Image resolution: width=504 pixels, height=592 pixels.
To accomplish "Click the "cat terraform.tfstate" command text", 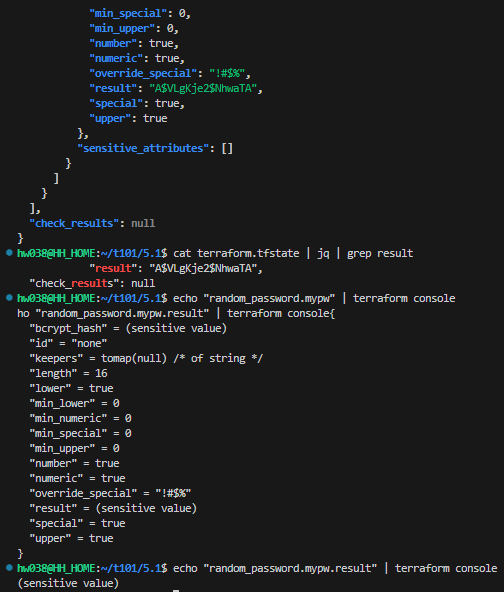I will [236, 253].
